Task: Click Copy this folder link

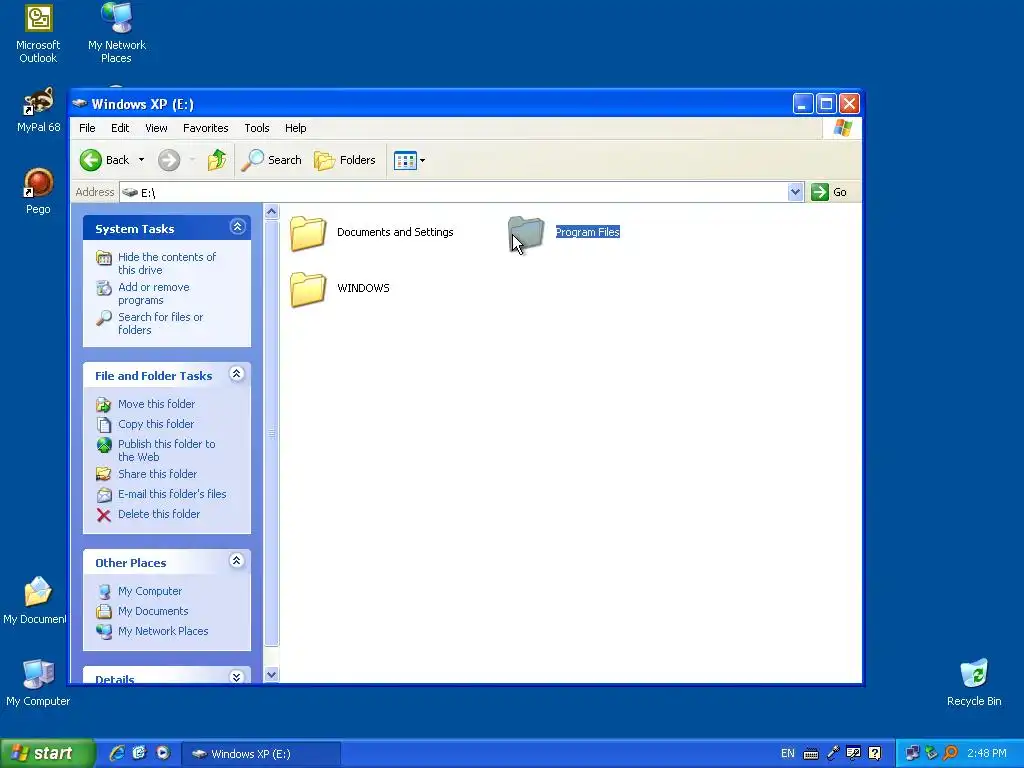Action: tap(155, 424)
